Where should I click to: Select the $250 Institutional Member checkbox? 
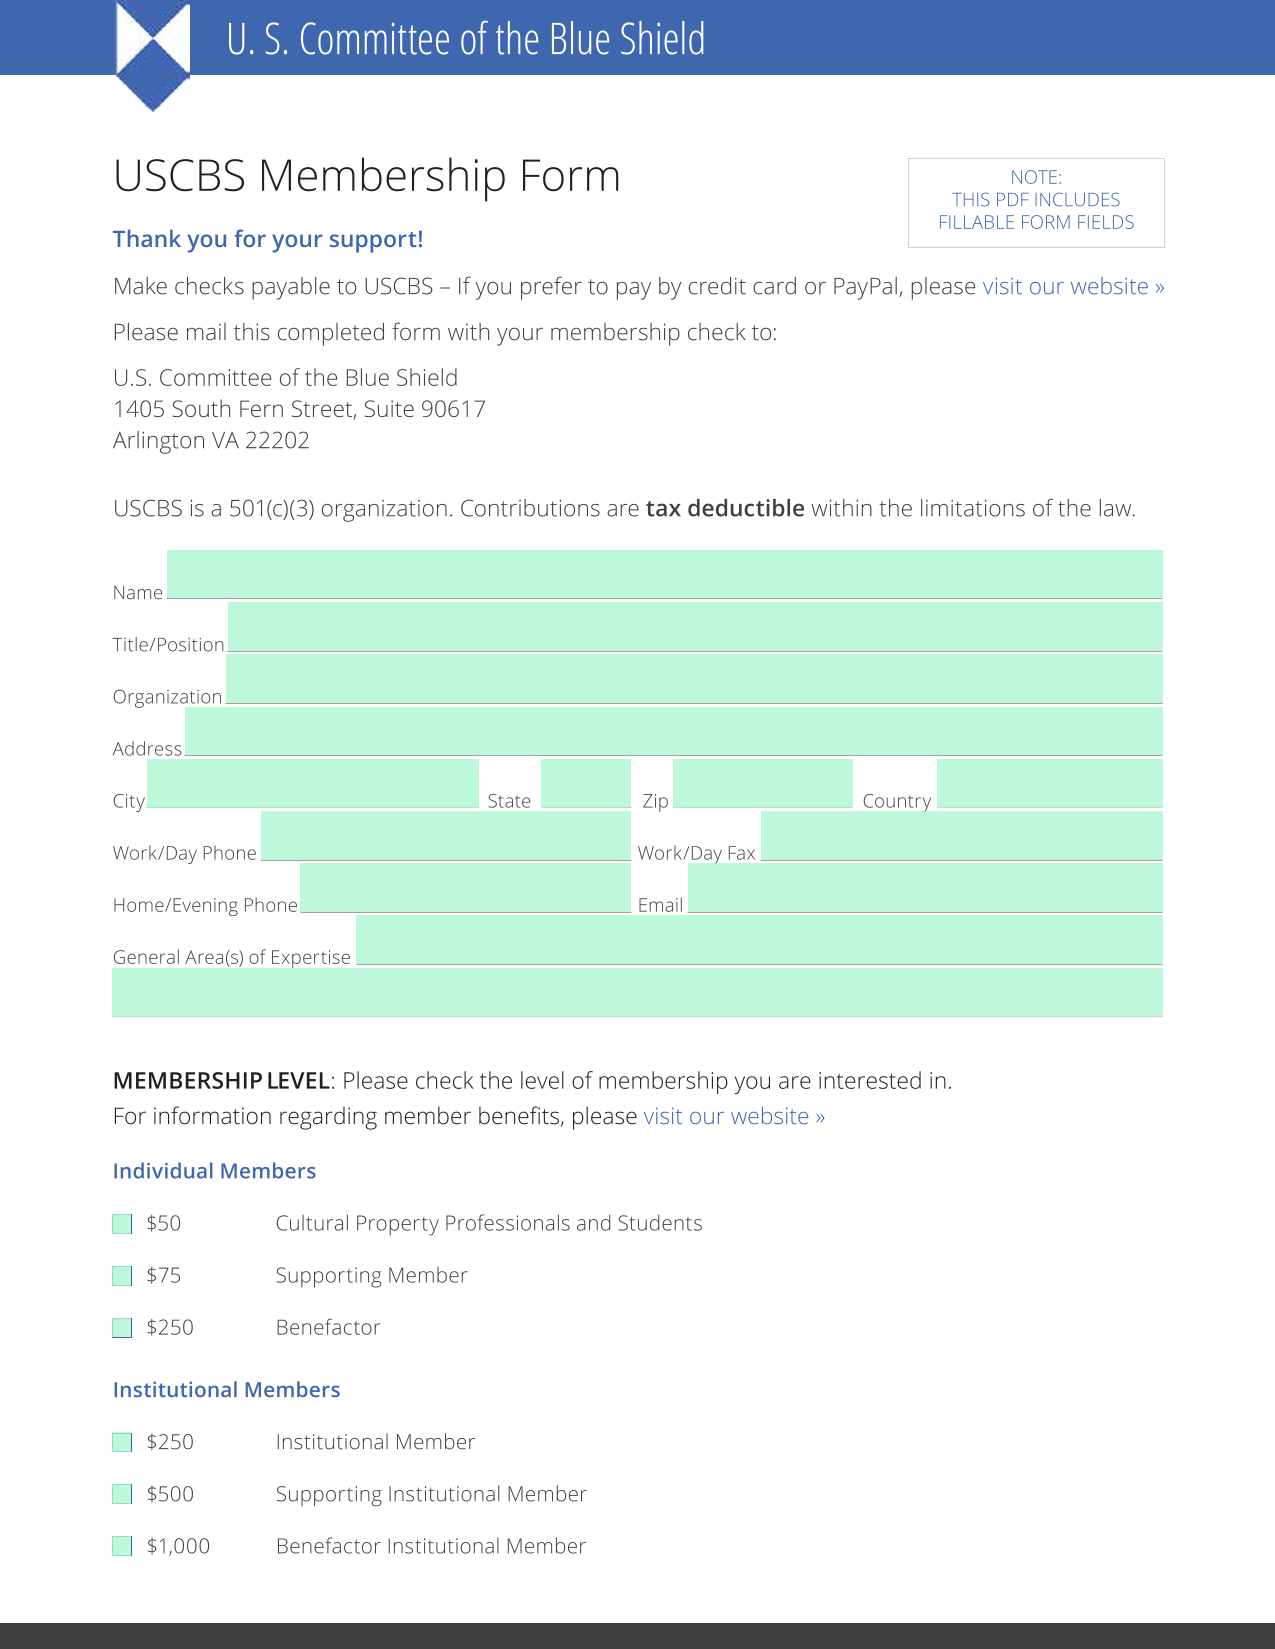click(122, 1442)
